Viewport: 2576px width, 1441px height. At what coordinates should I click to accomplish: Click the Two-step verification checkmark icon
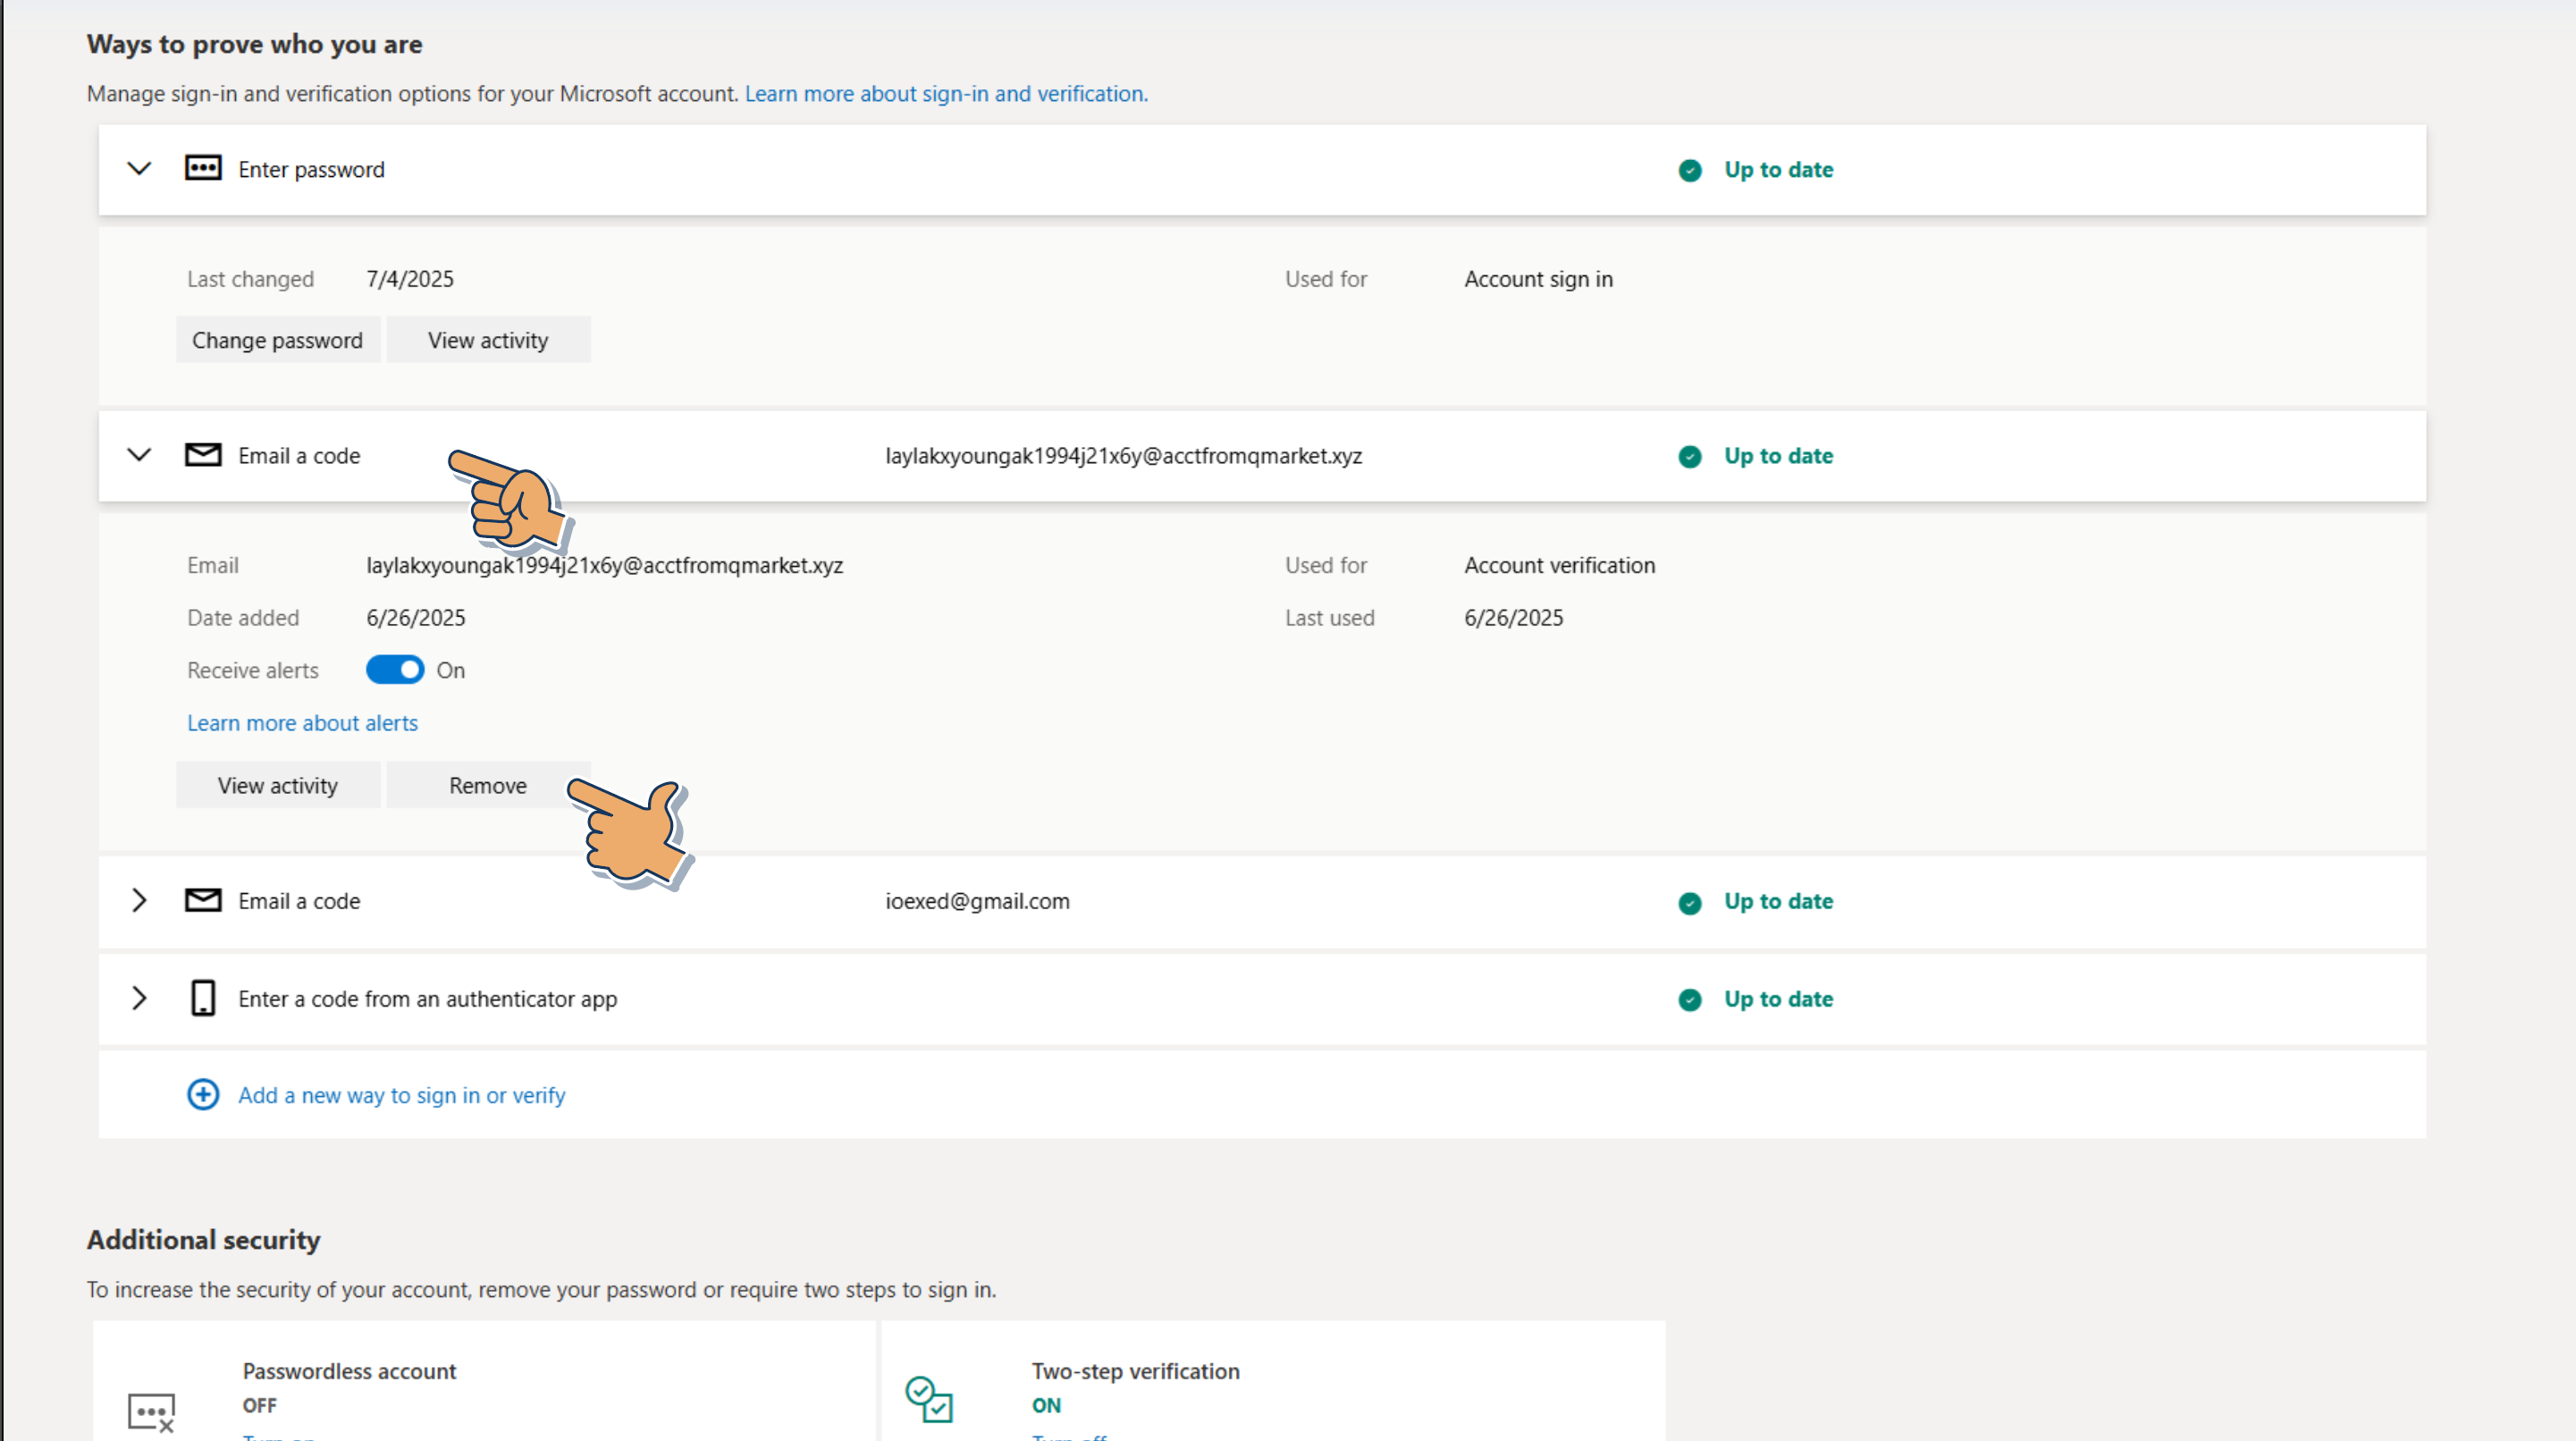tap(929, 1399)
